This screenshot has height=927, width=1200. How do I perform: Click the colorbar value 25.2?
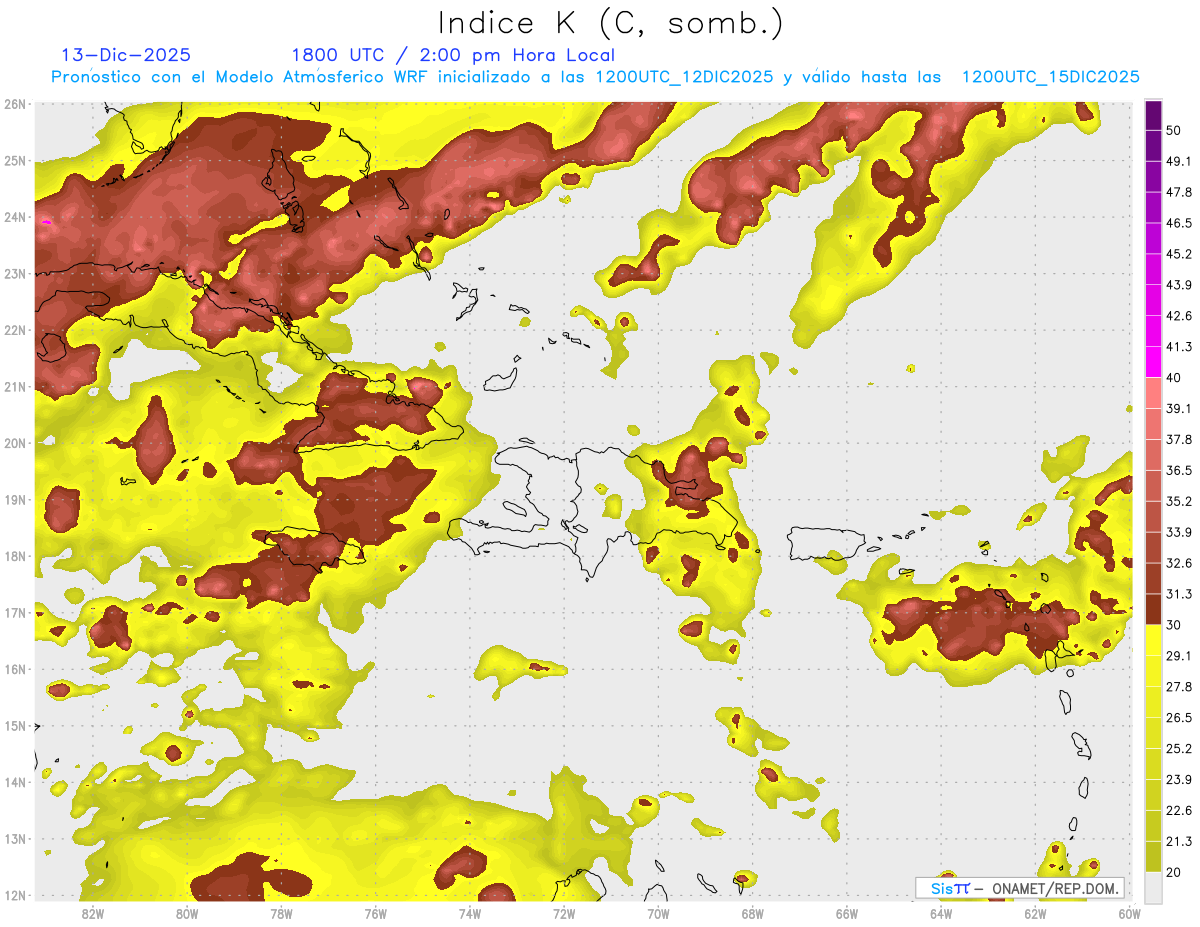tap(1179, 748)
